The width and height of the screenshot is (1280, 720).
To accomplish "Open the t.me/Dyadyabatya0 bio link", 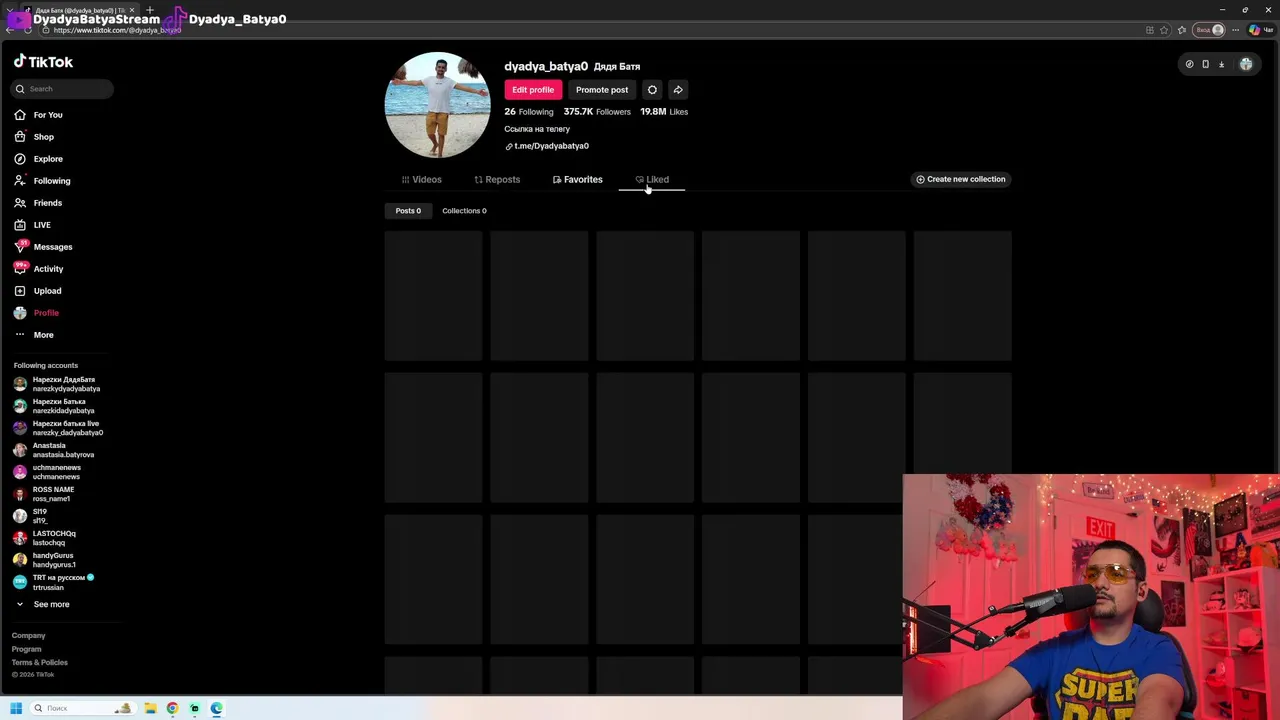I will tap(547, 146).
